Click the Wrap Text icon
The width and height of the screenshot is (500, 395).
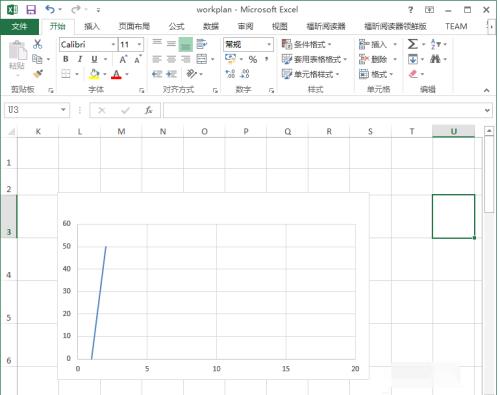pyautogui.click(x=202, y=44)
